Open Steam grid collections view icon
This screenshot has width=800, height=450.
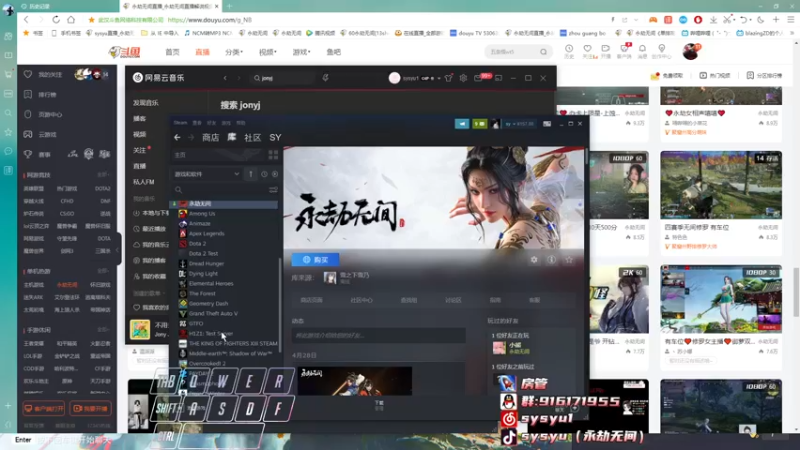pyautogui.click(x=273, y=155)
